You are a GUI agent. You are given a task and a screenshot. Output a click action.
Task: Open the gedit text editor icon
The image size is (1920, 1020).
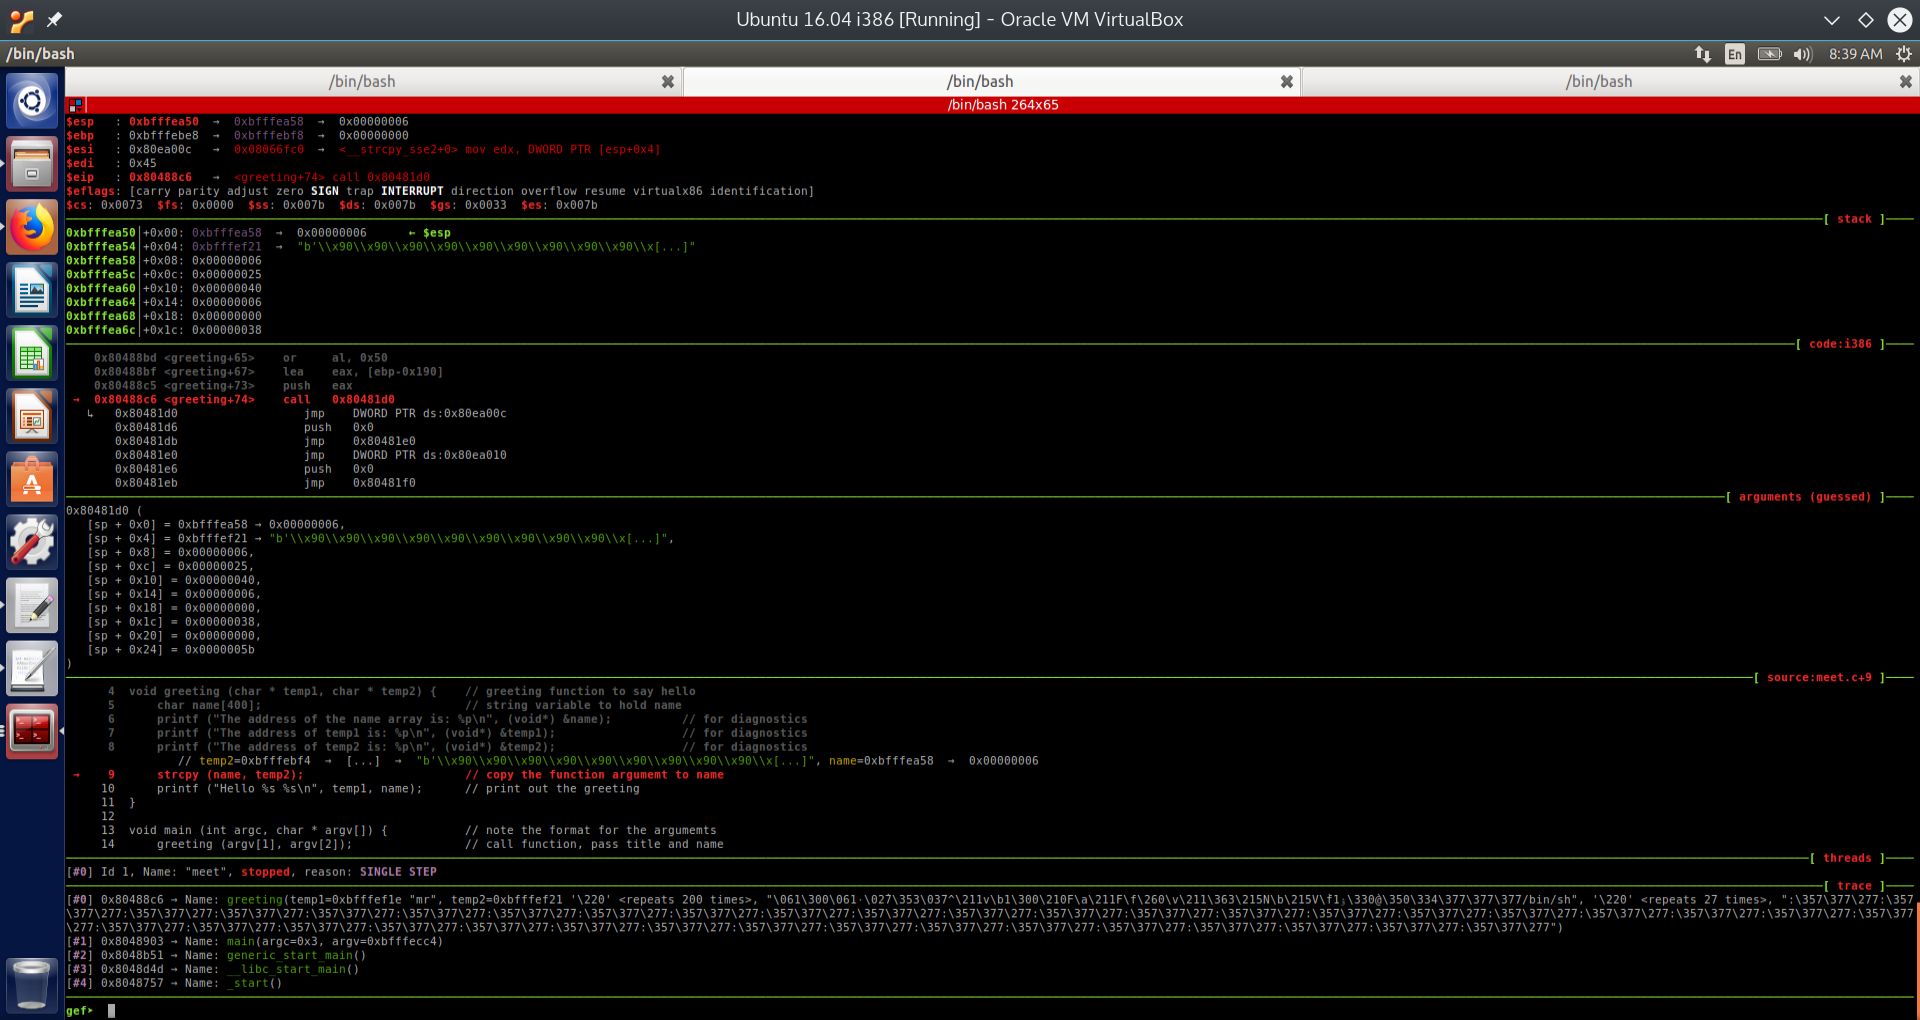(33, 605)
